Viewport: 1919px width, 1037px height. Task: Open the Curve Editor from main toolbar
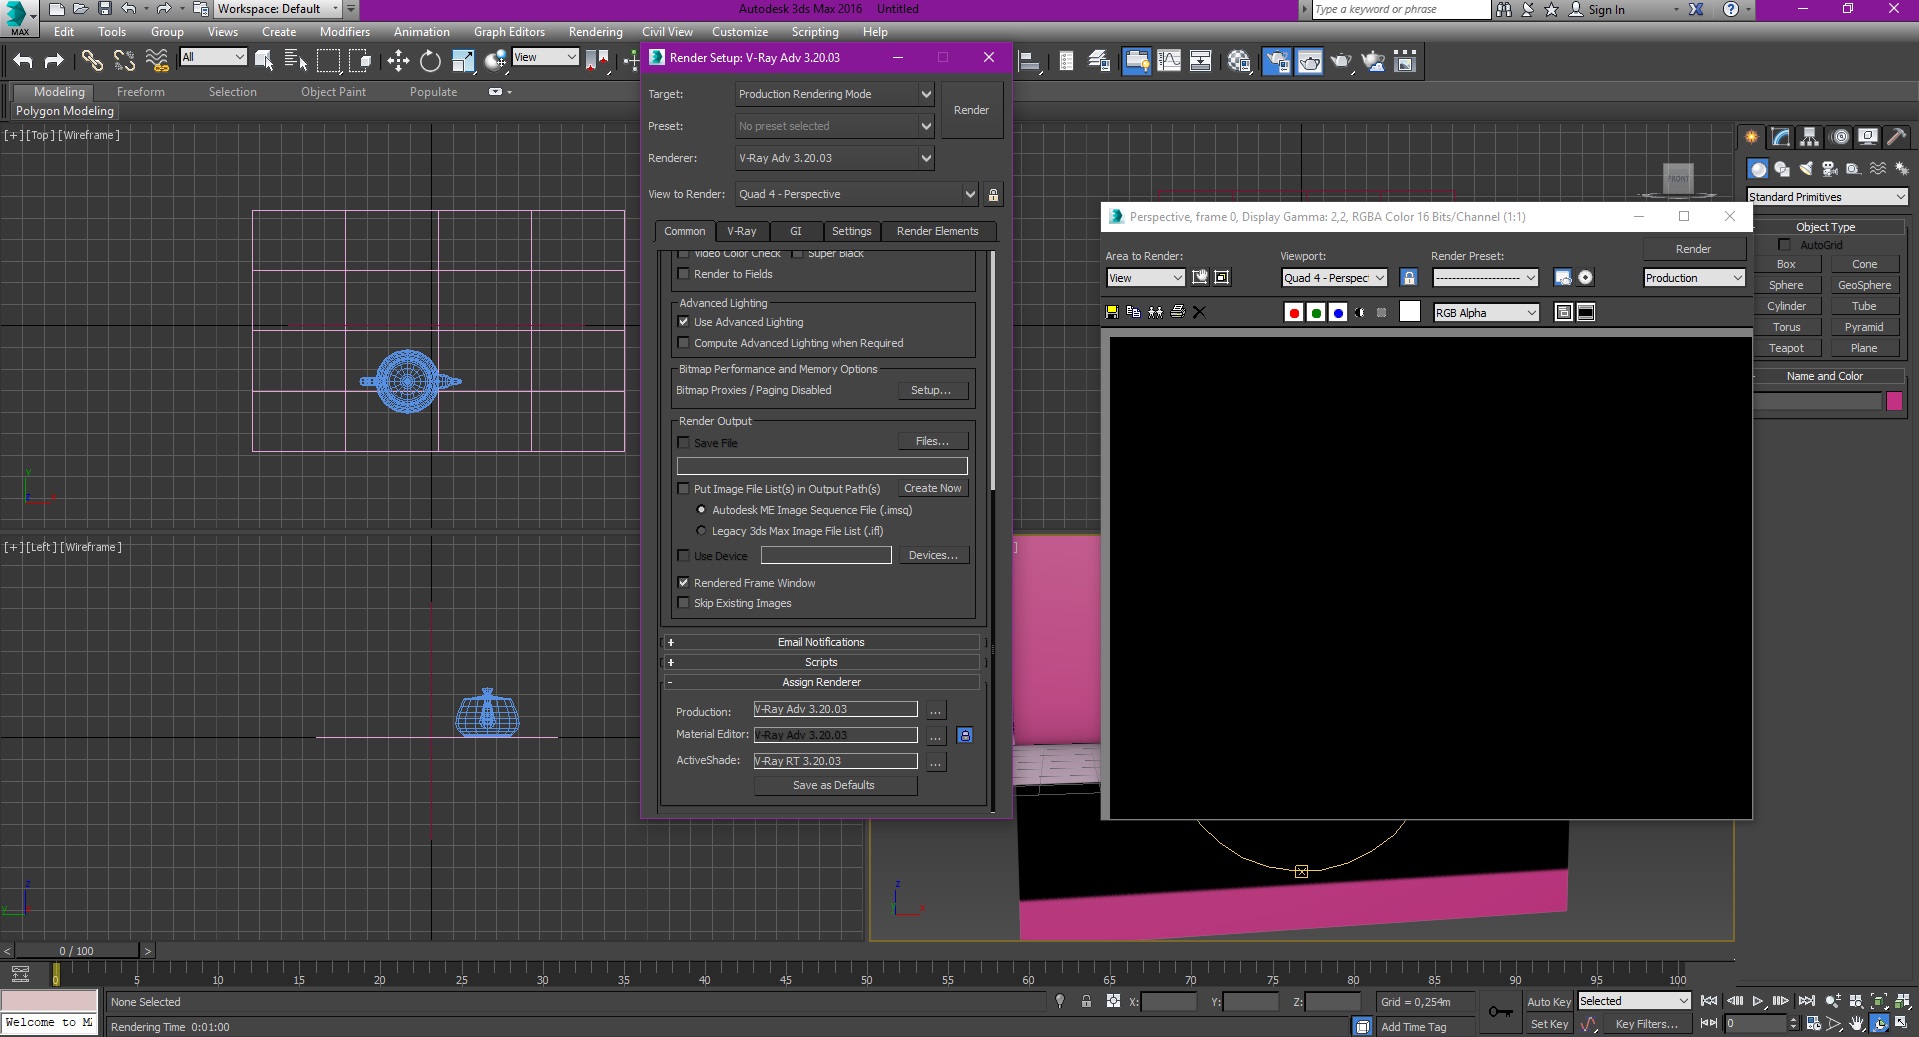[1169, 61]
